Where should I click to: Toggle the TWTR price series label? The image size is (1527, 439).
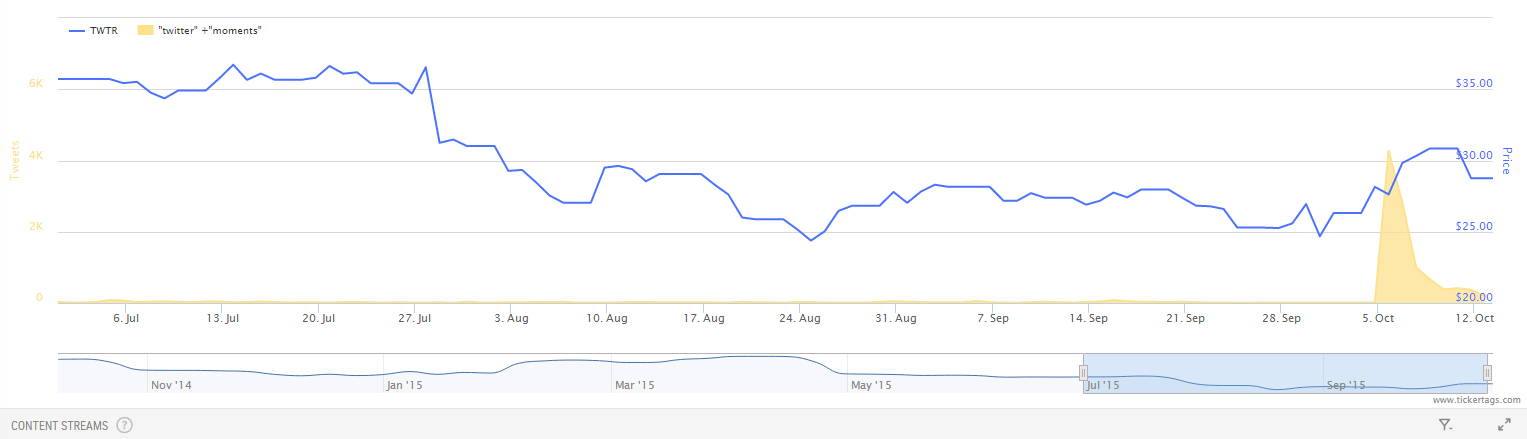tap(104, 31)
